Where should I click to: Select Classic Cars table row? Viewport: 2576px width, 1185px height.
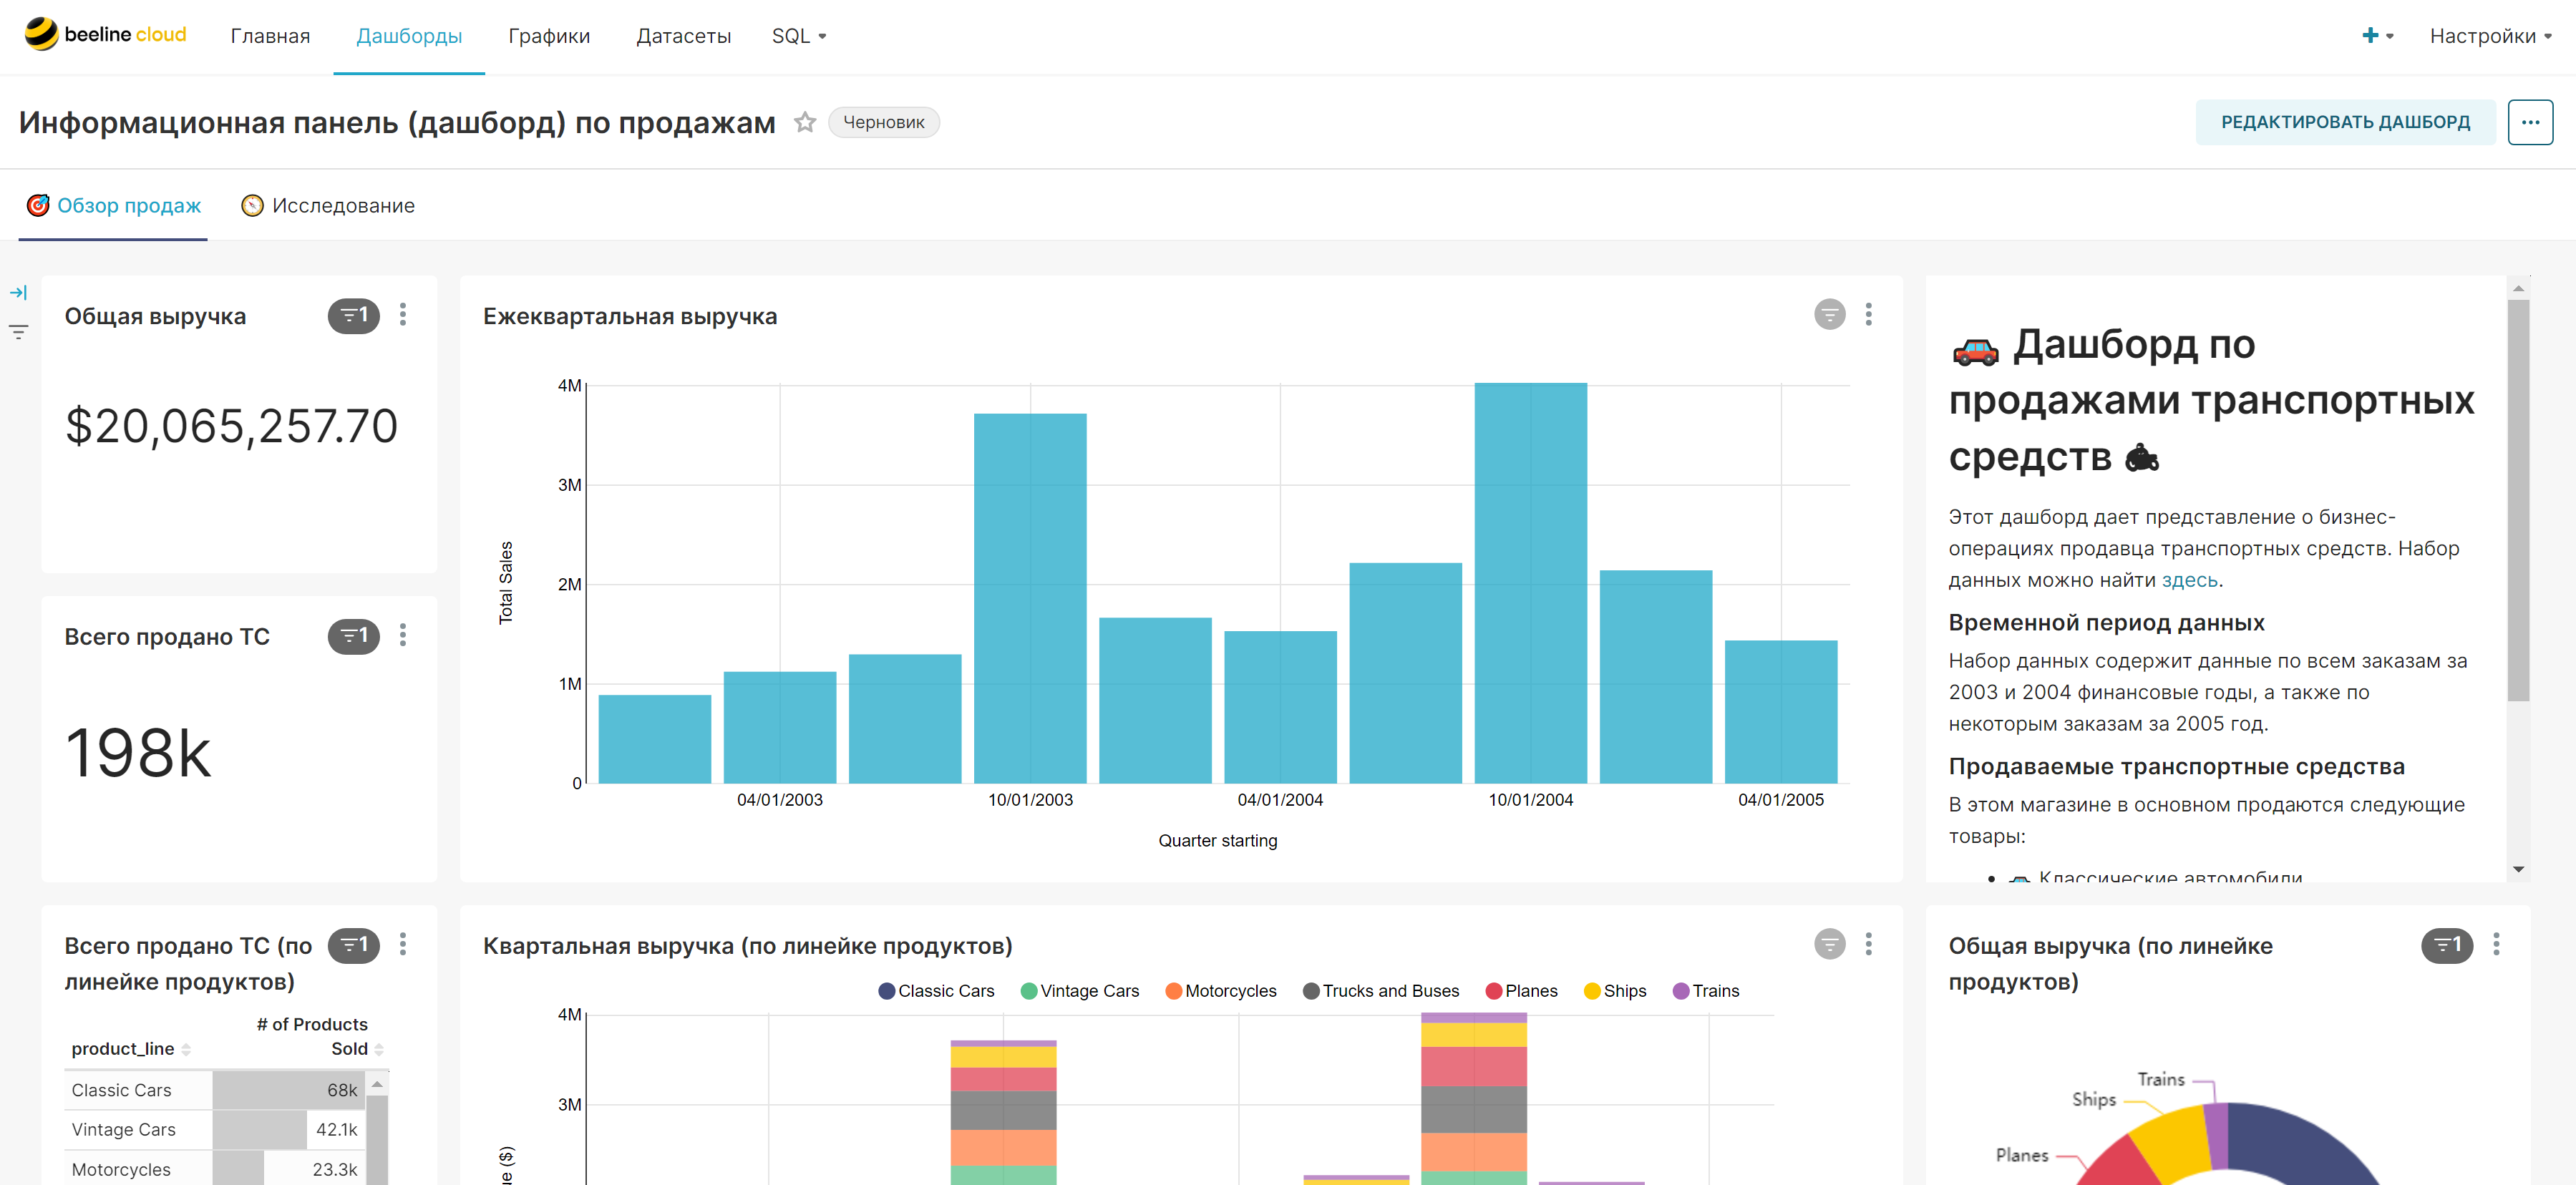point(215,1090)
